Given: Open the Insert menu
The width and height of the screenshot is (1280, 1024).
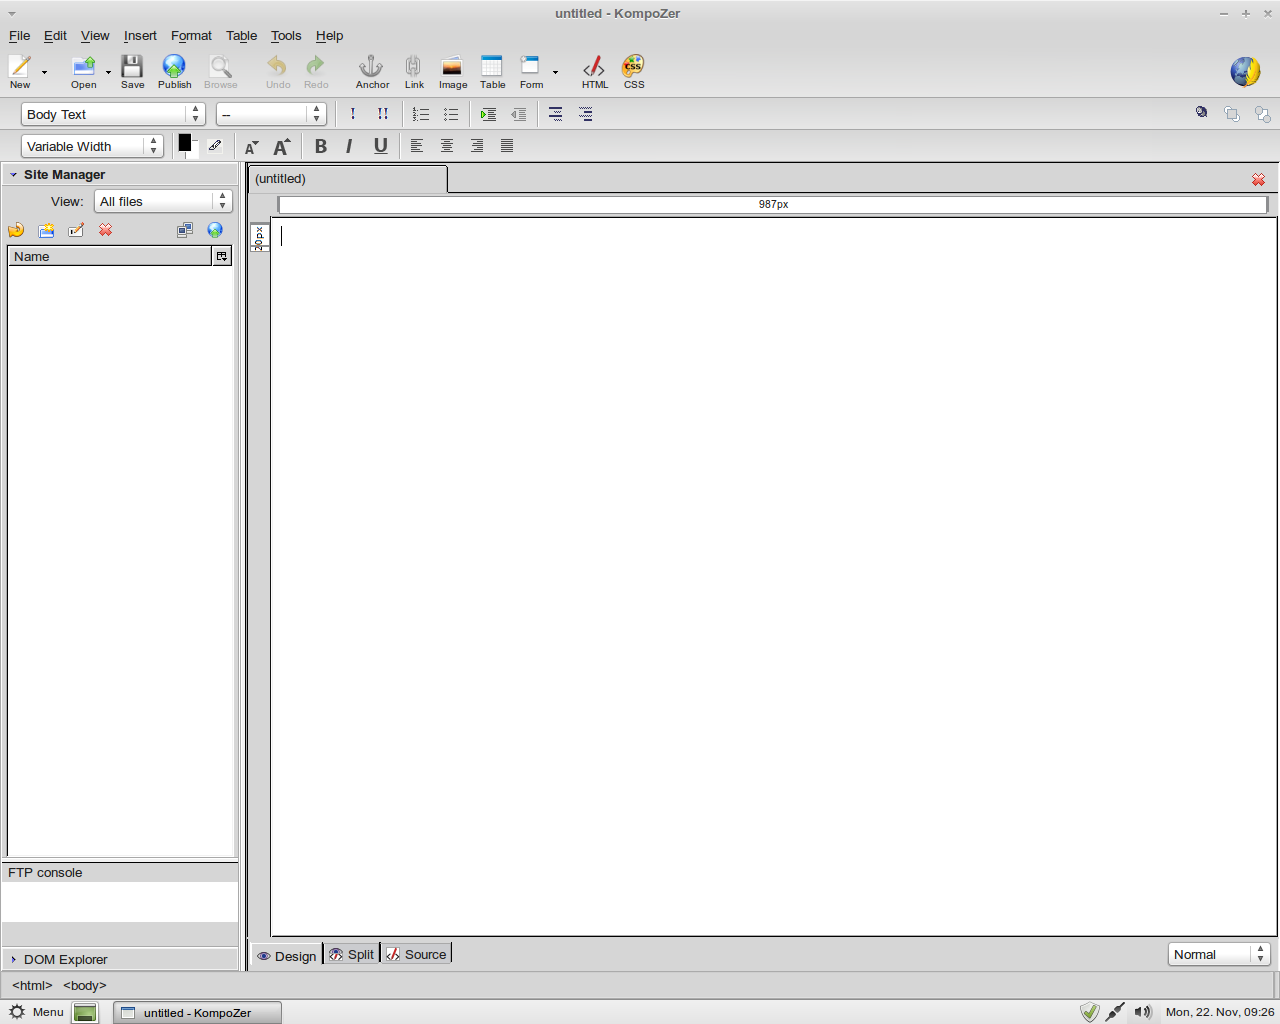Looking at the screenshot, I should click(140, 36).
